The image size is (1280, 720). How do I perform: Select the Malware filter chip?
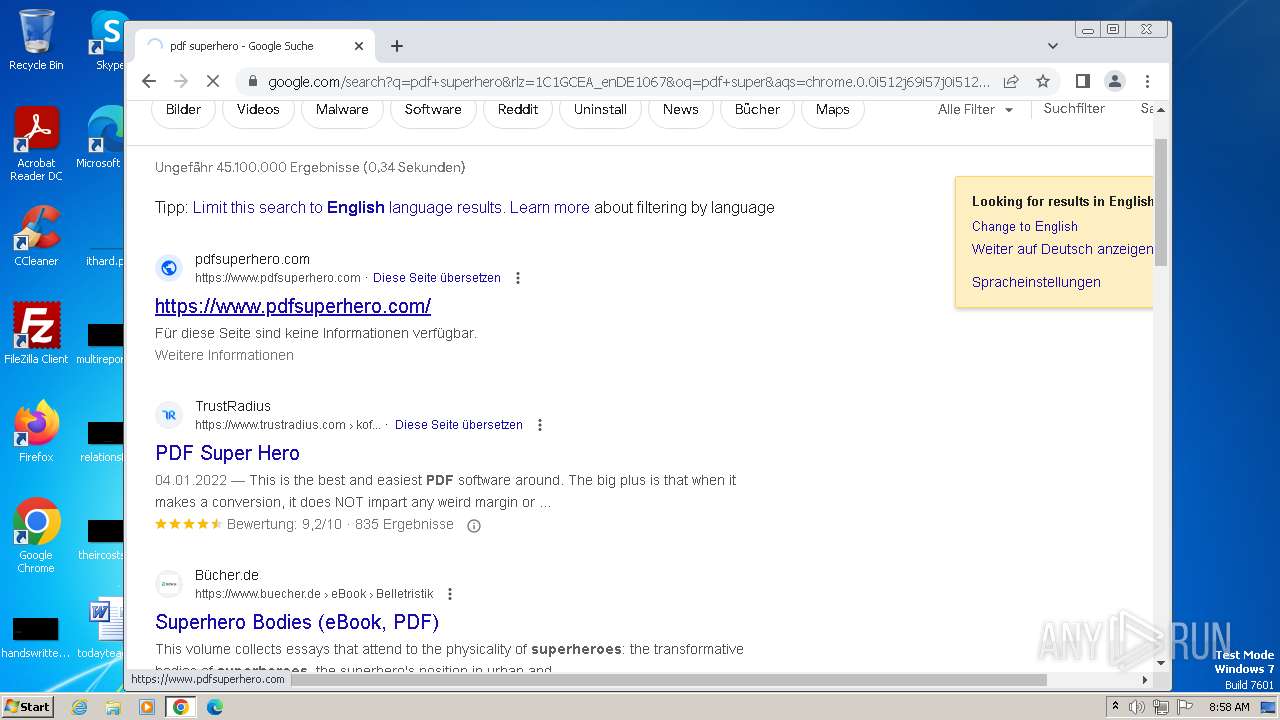[x=342, y=110]
